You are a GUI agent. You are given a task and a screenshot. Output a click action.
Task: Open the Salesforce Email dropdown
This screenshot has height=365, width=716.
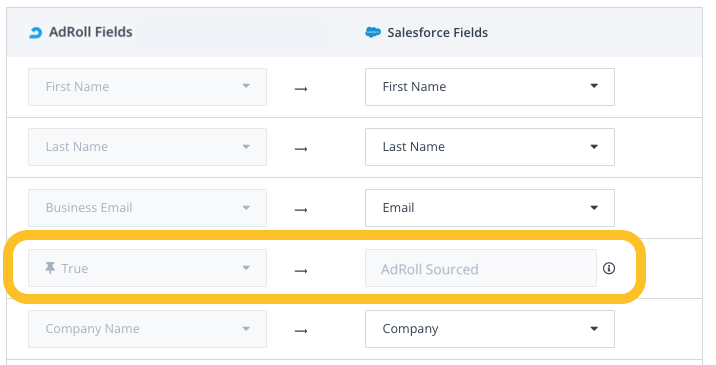tap(490, 208)
